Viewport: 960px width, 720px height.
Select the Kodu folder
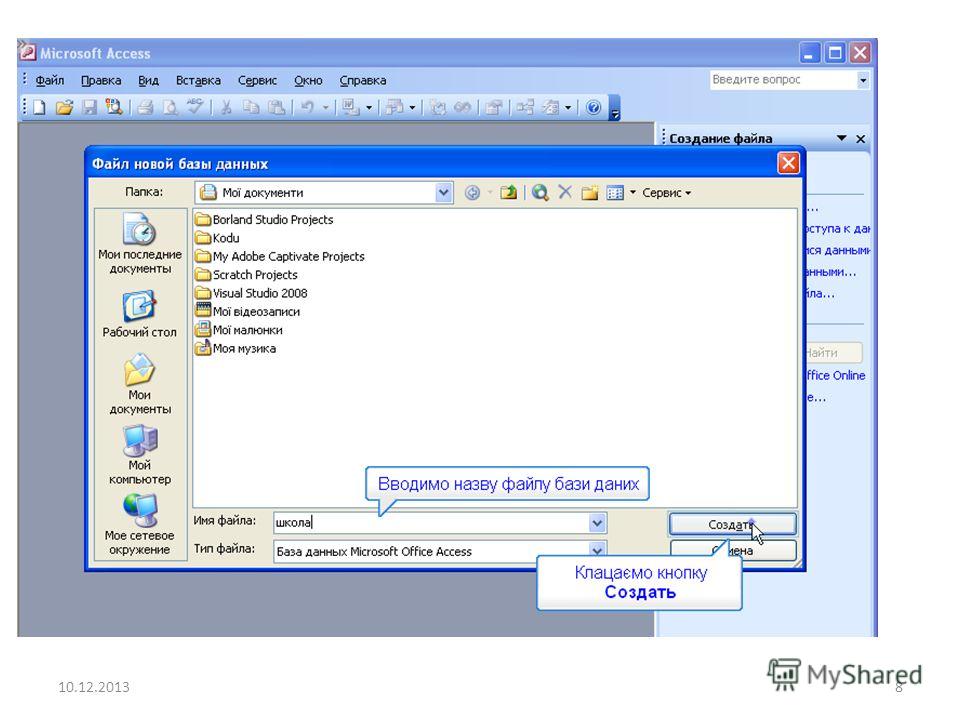tap(217, 238)
